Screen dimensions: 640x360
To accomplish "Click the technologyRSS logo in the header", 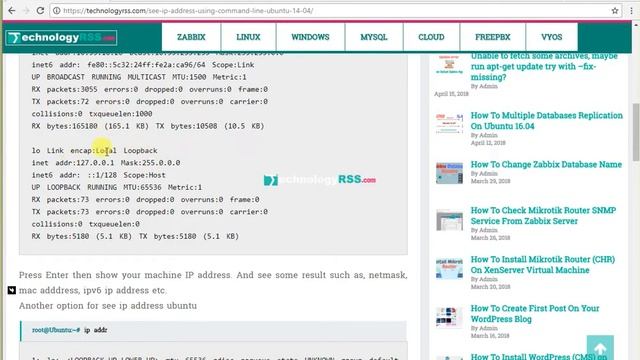I will tap(61, 38).
